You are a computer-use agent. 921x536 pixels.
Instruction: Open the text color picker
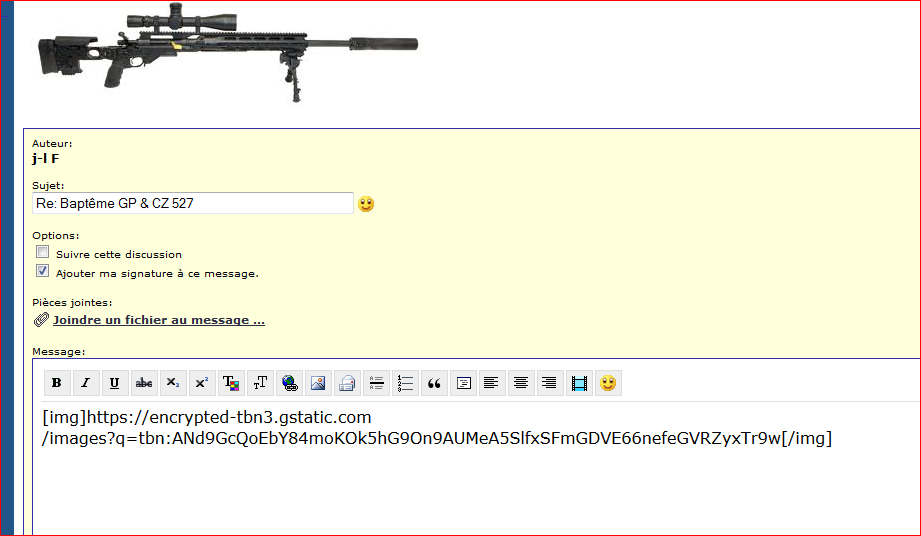231,383
